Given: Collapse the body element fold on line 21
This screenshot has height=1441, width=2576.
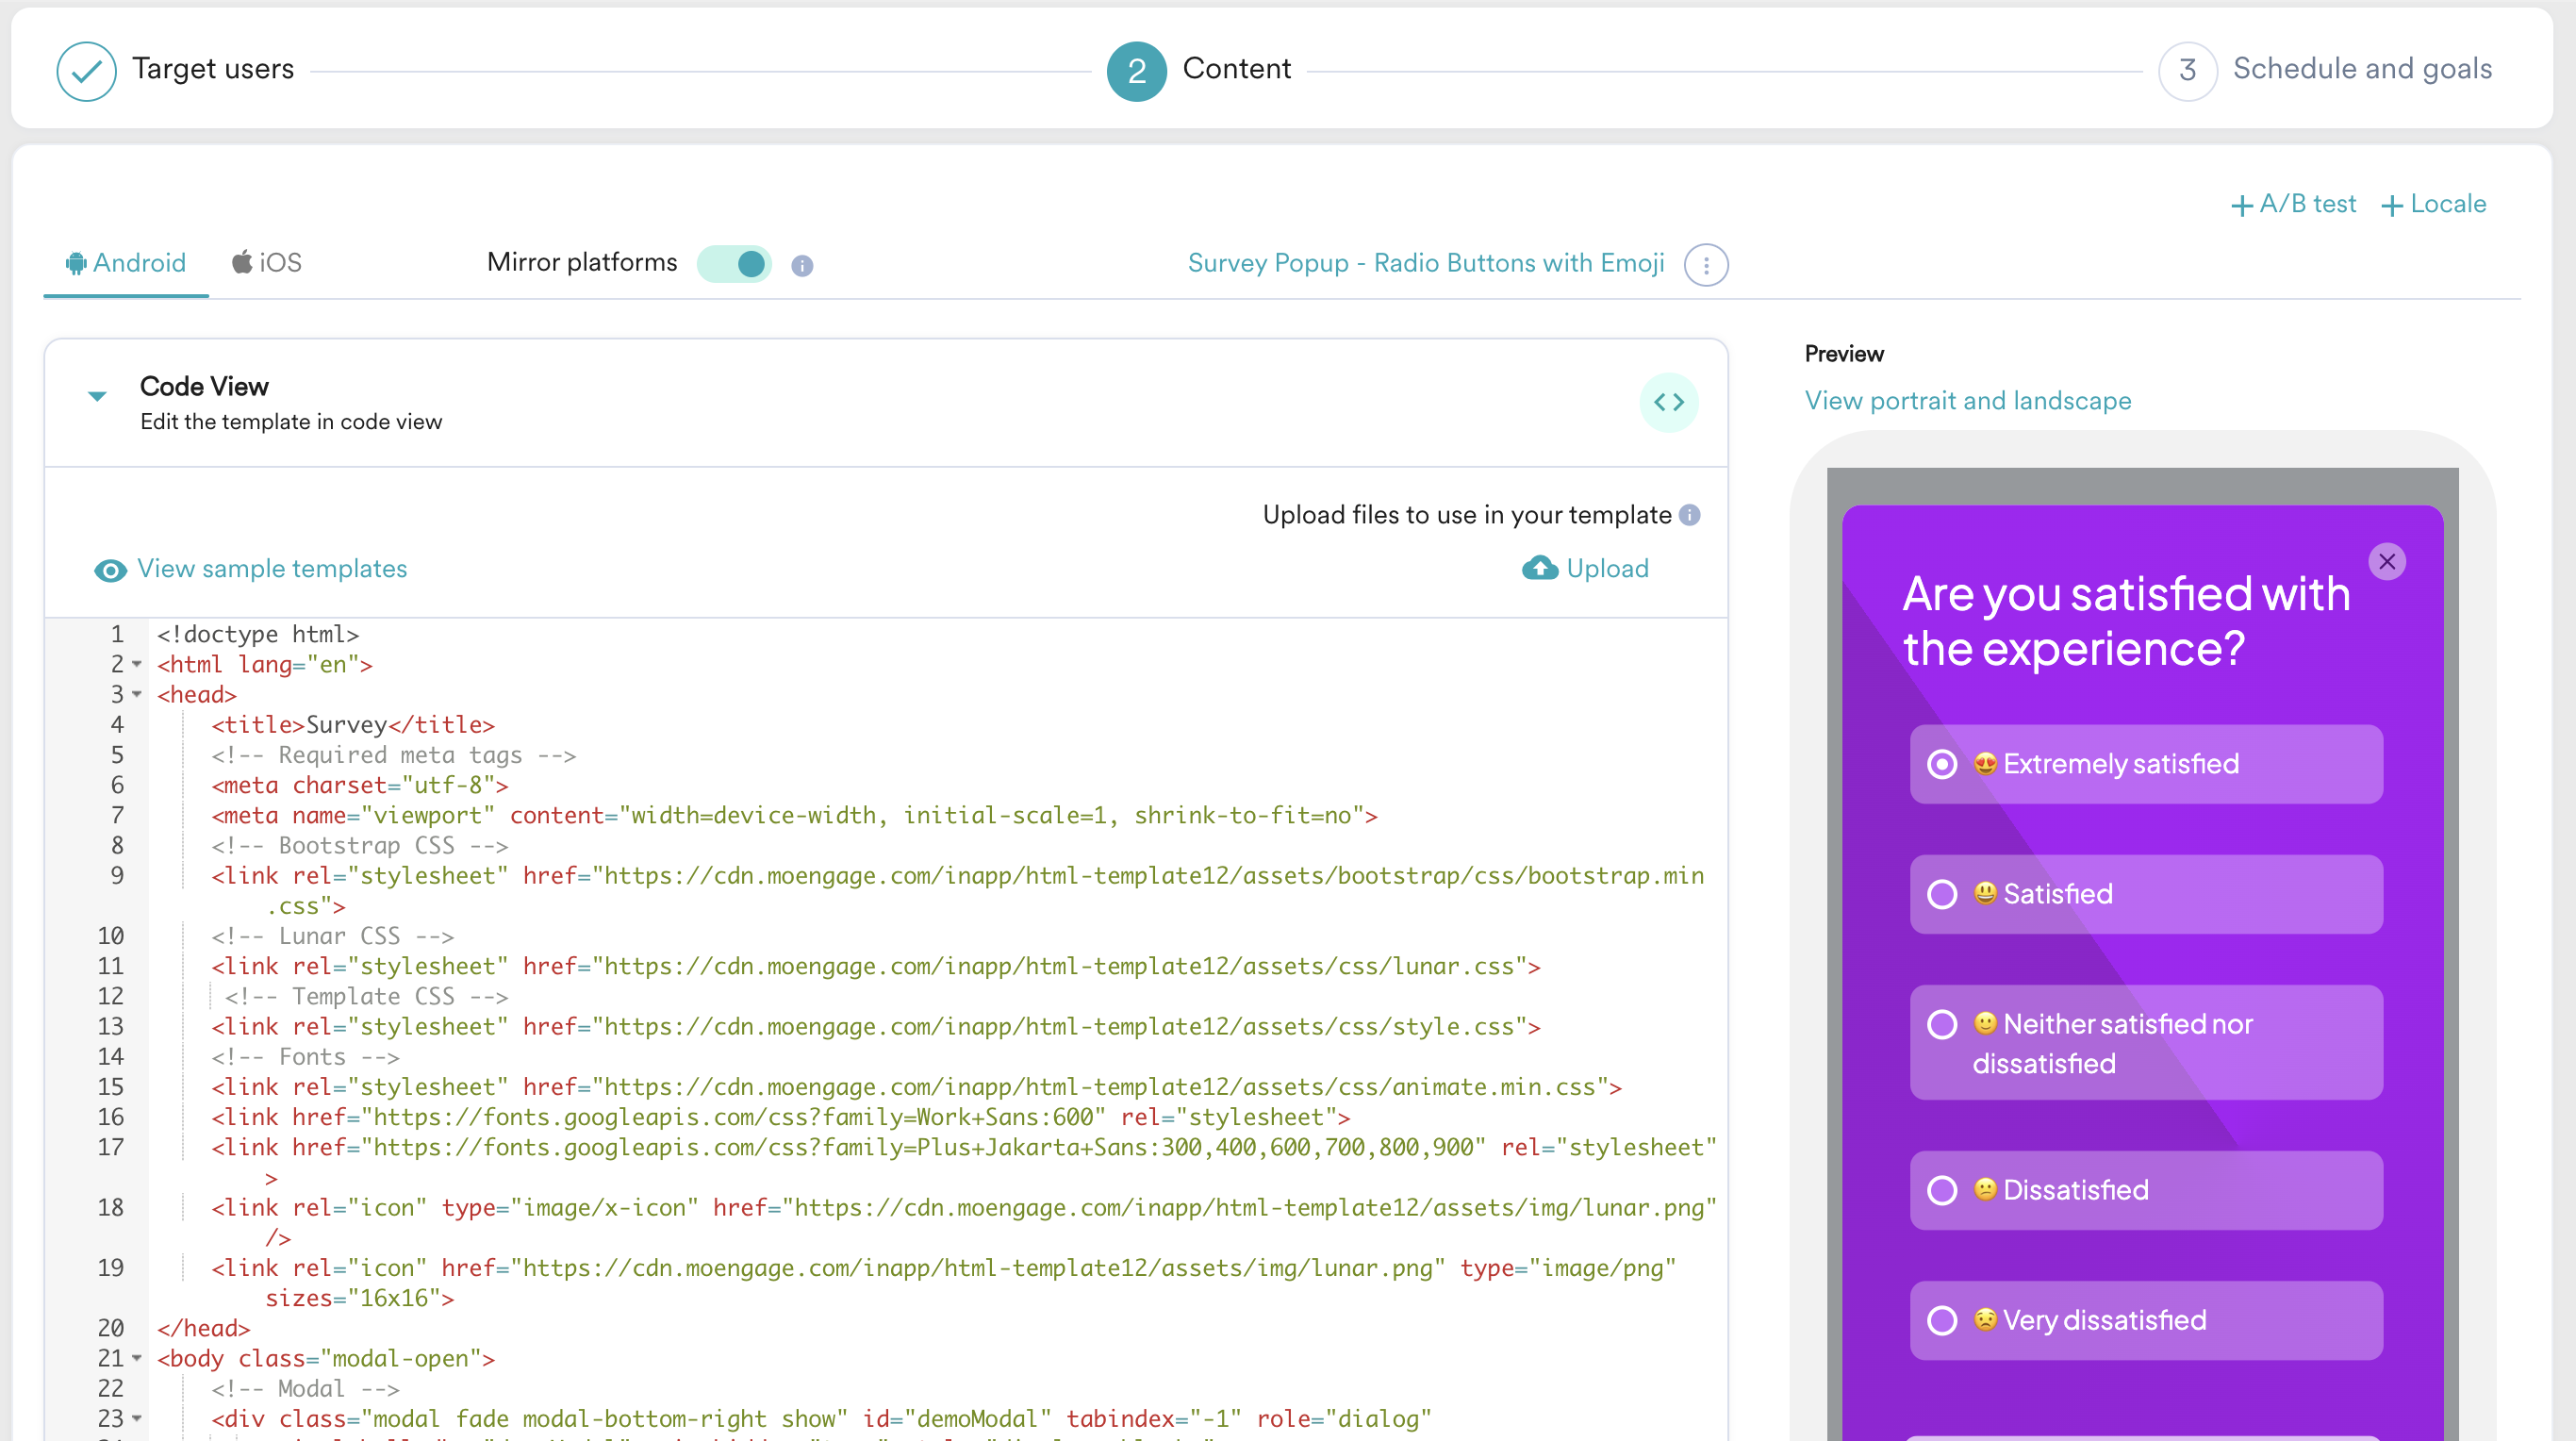Looking at the screenshot, I should point(137,1359).
